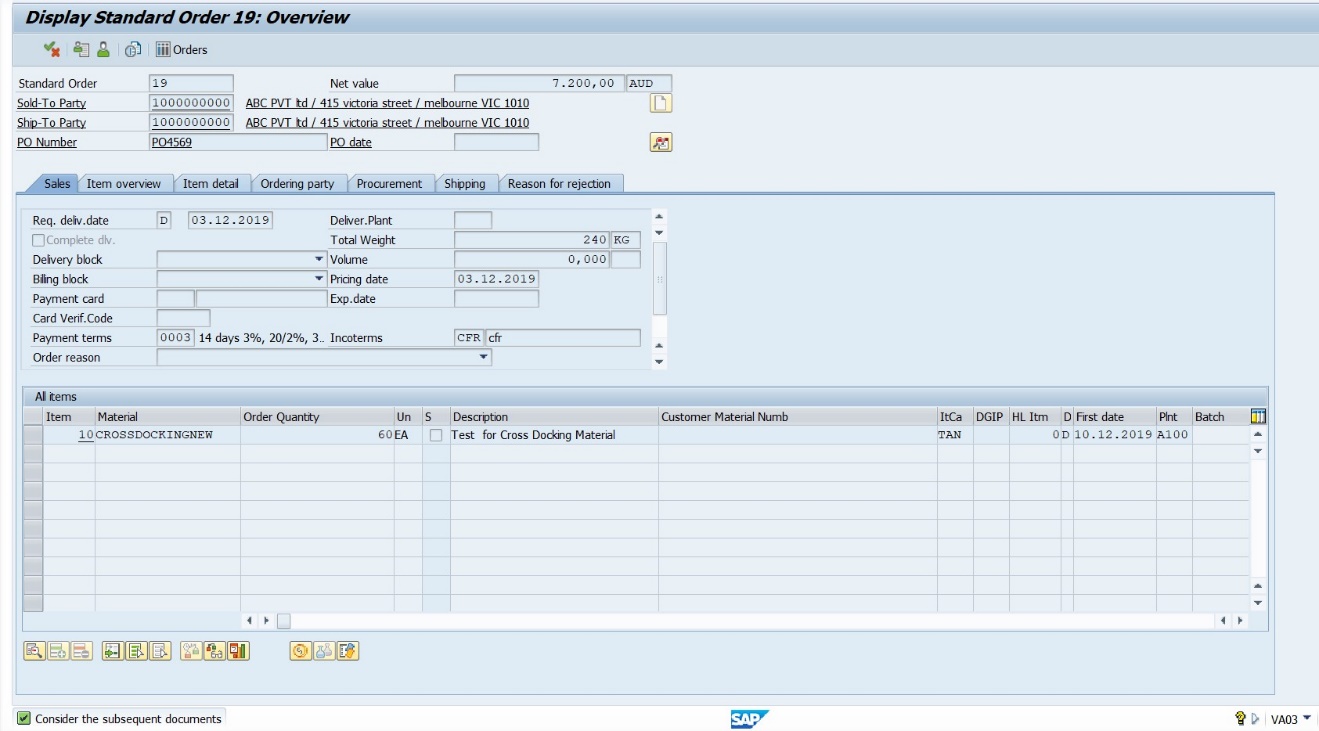Click the yellow help question mark icon
Viewport: 1319px width, 731px height.
tap(1241, 719)
